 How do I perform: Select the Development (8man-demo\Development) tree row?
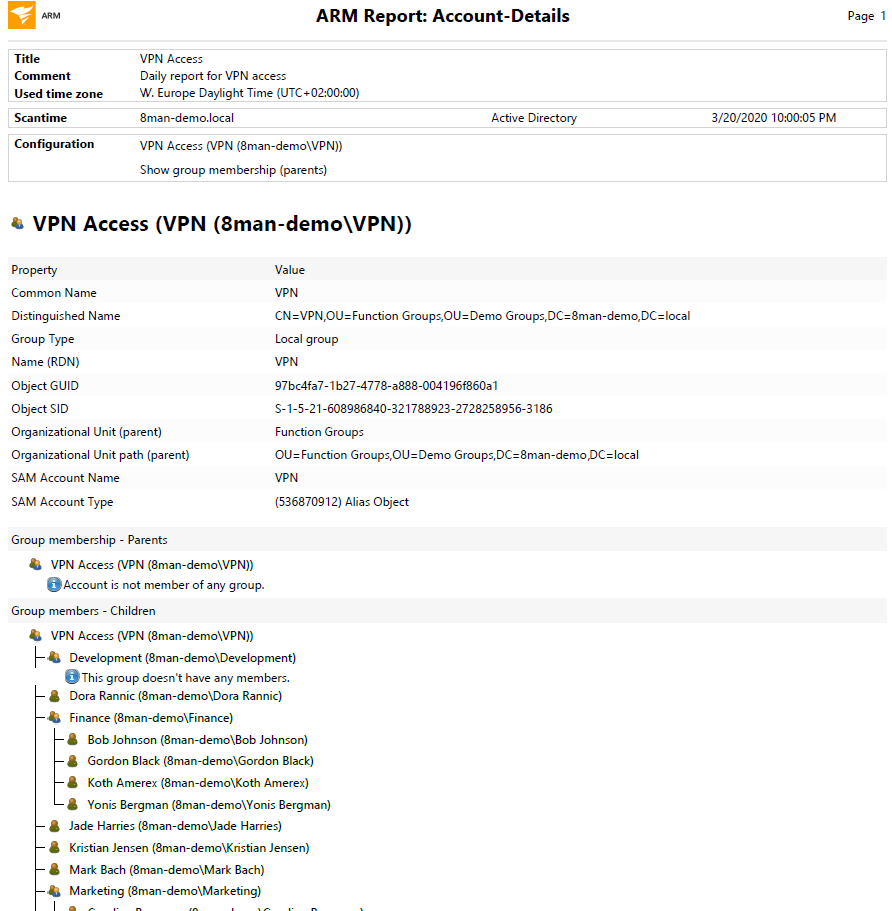point(182,658)
